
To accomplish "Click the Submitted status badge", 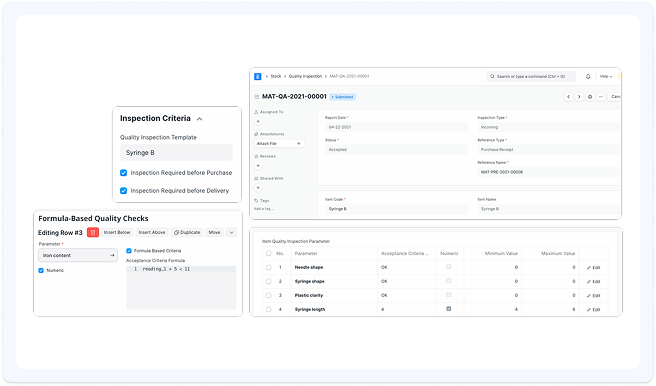I will 343,97.
